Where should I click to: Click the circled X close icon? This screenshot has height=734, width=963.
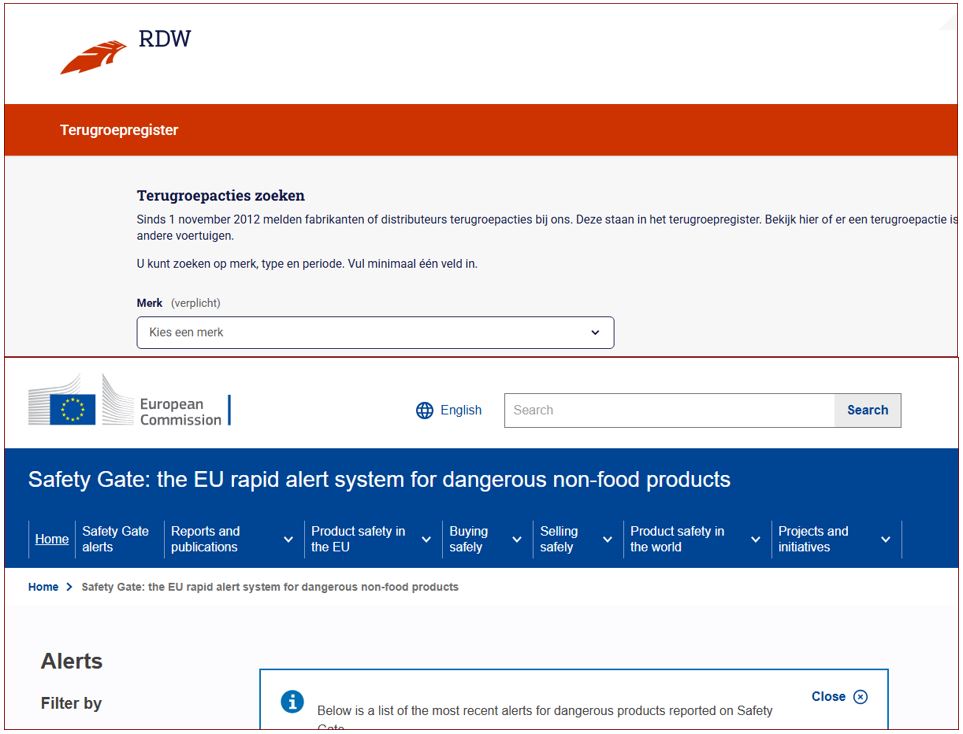[x=860, y=697]
